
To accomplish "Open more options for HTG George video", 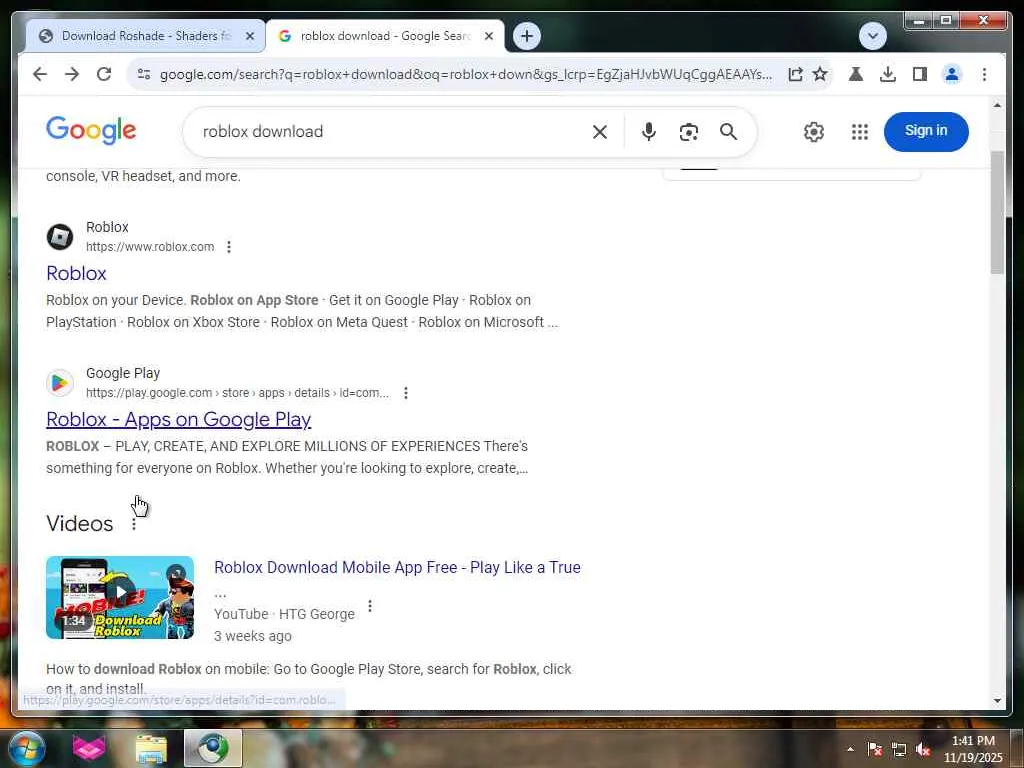I will (370, 606).
